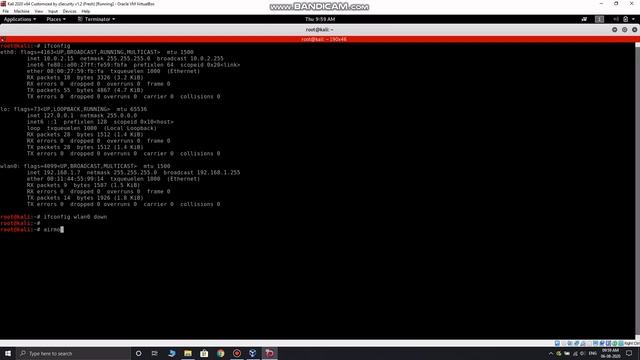The height and width of the screenshot is (360, 640).
Task: Open Microsoft Store from the taskbar
Action: click(x=204, y=353)
